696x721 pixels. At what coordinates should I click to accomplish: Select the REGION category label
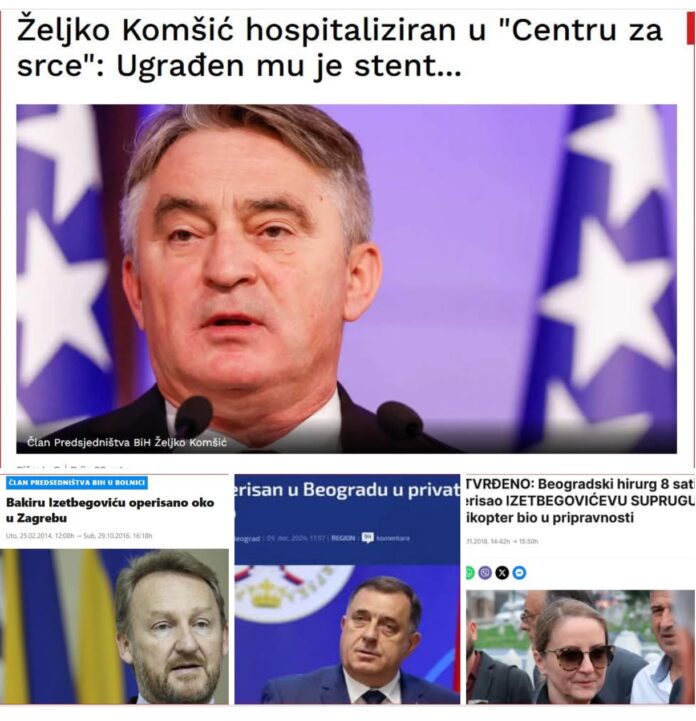(x=343, y=538)
